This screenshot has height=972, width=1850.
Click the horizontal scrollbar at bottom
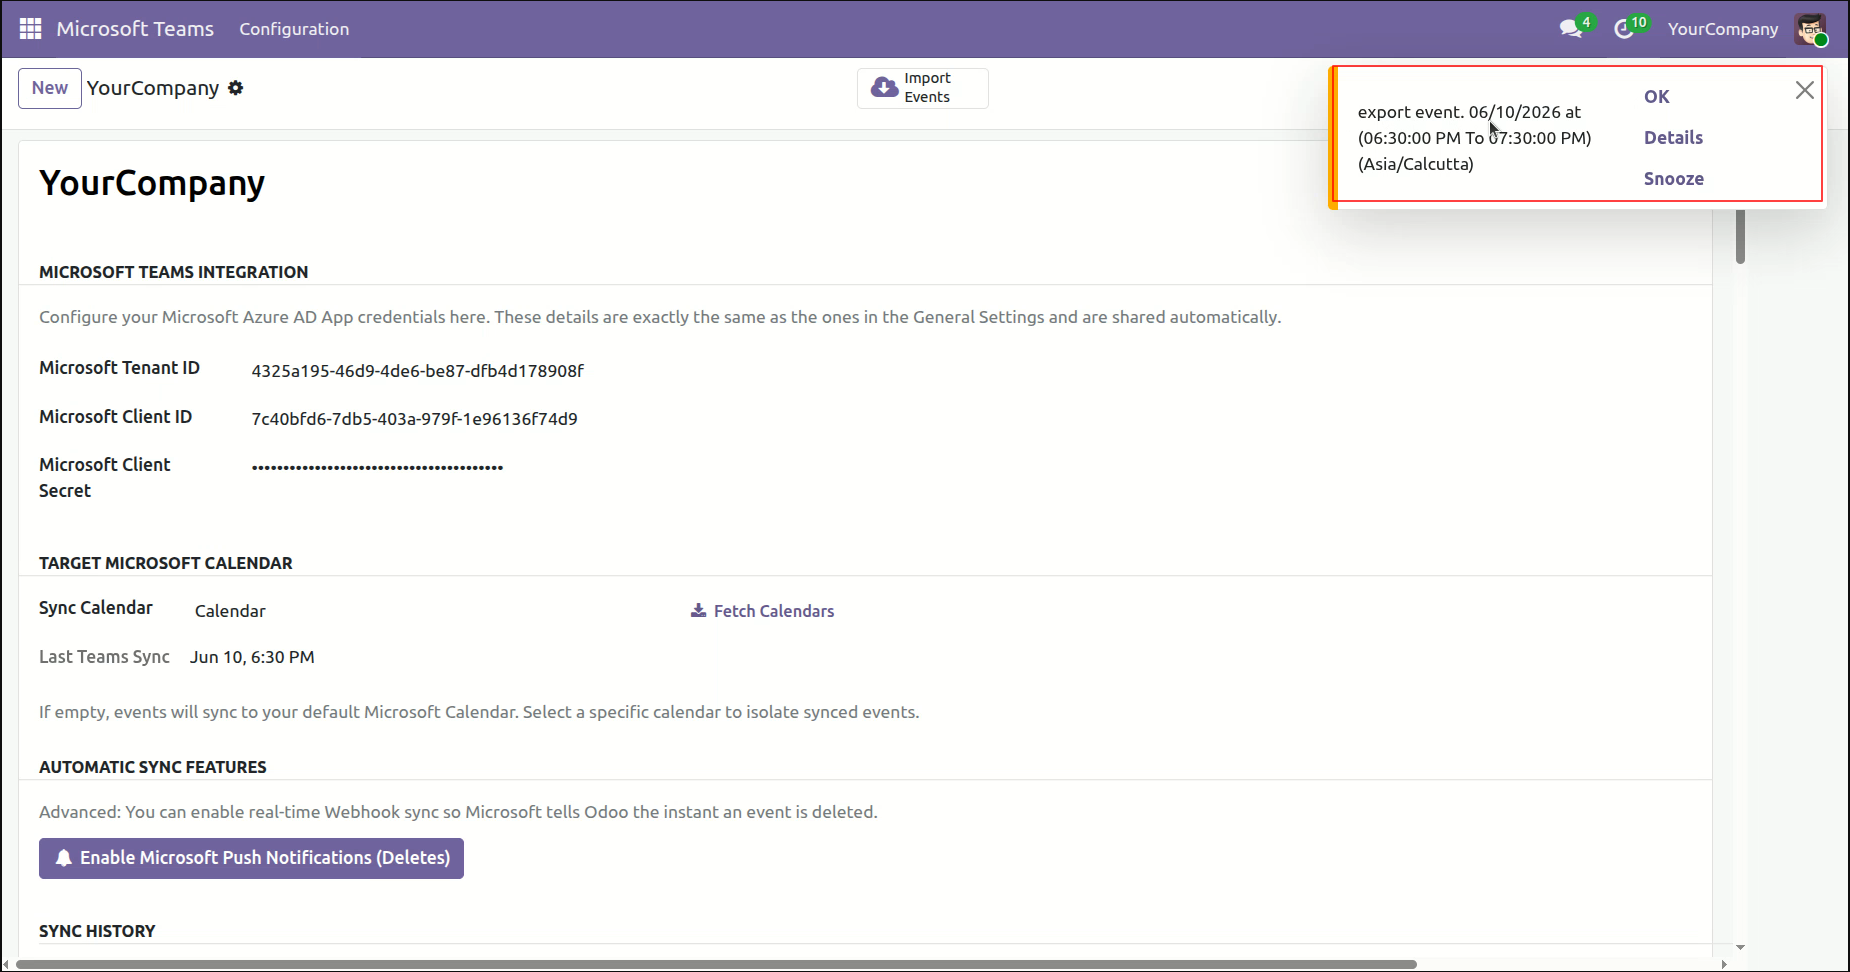point(716,964)
